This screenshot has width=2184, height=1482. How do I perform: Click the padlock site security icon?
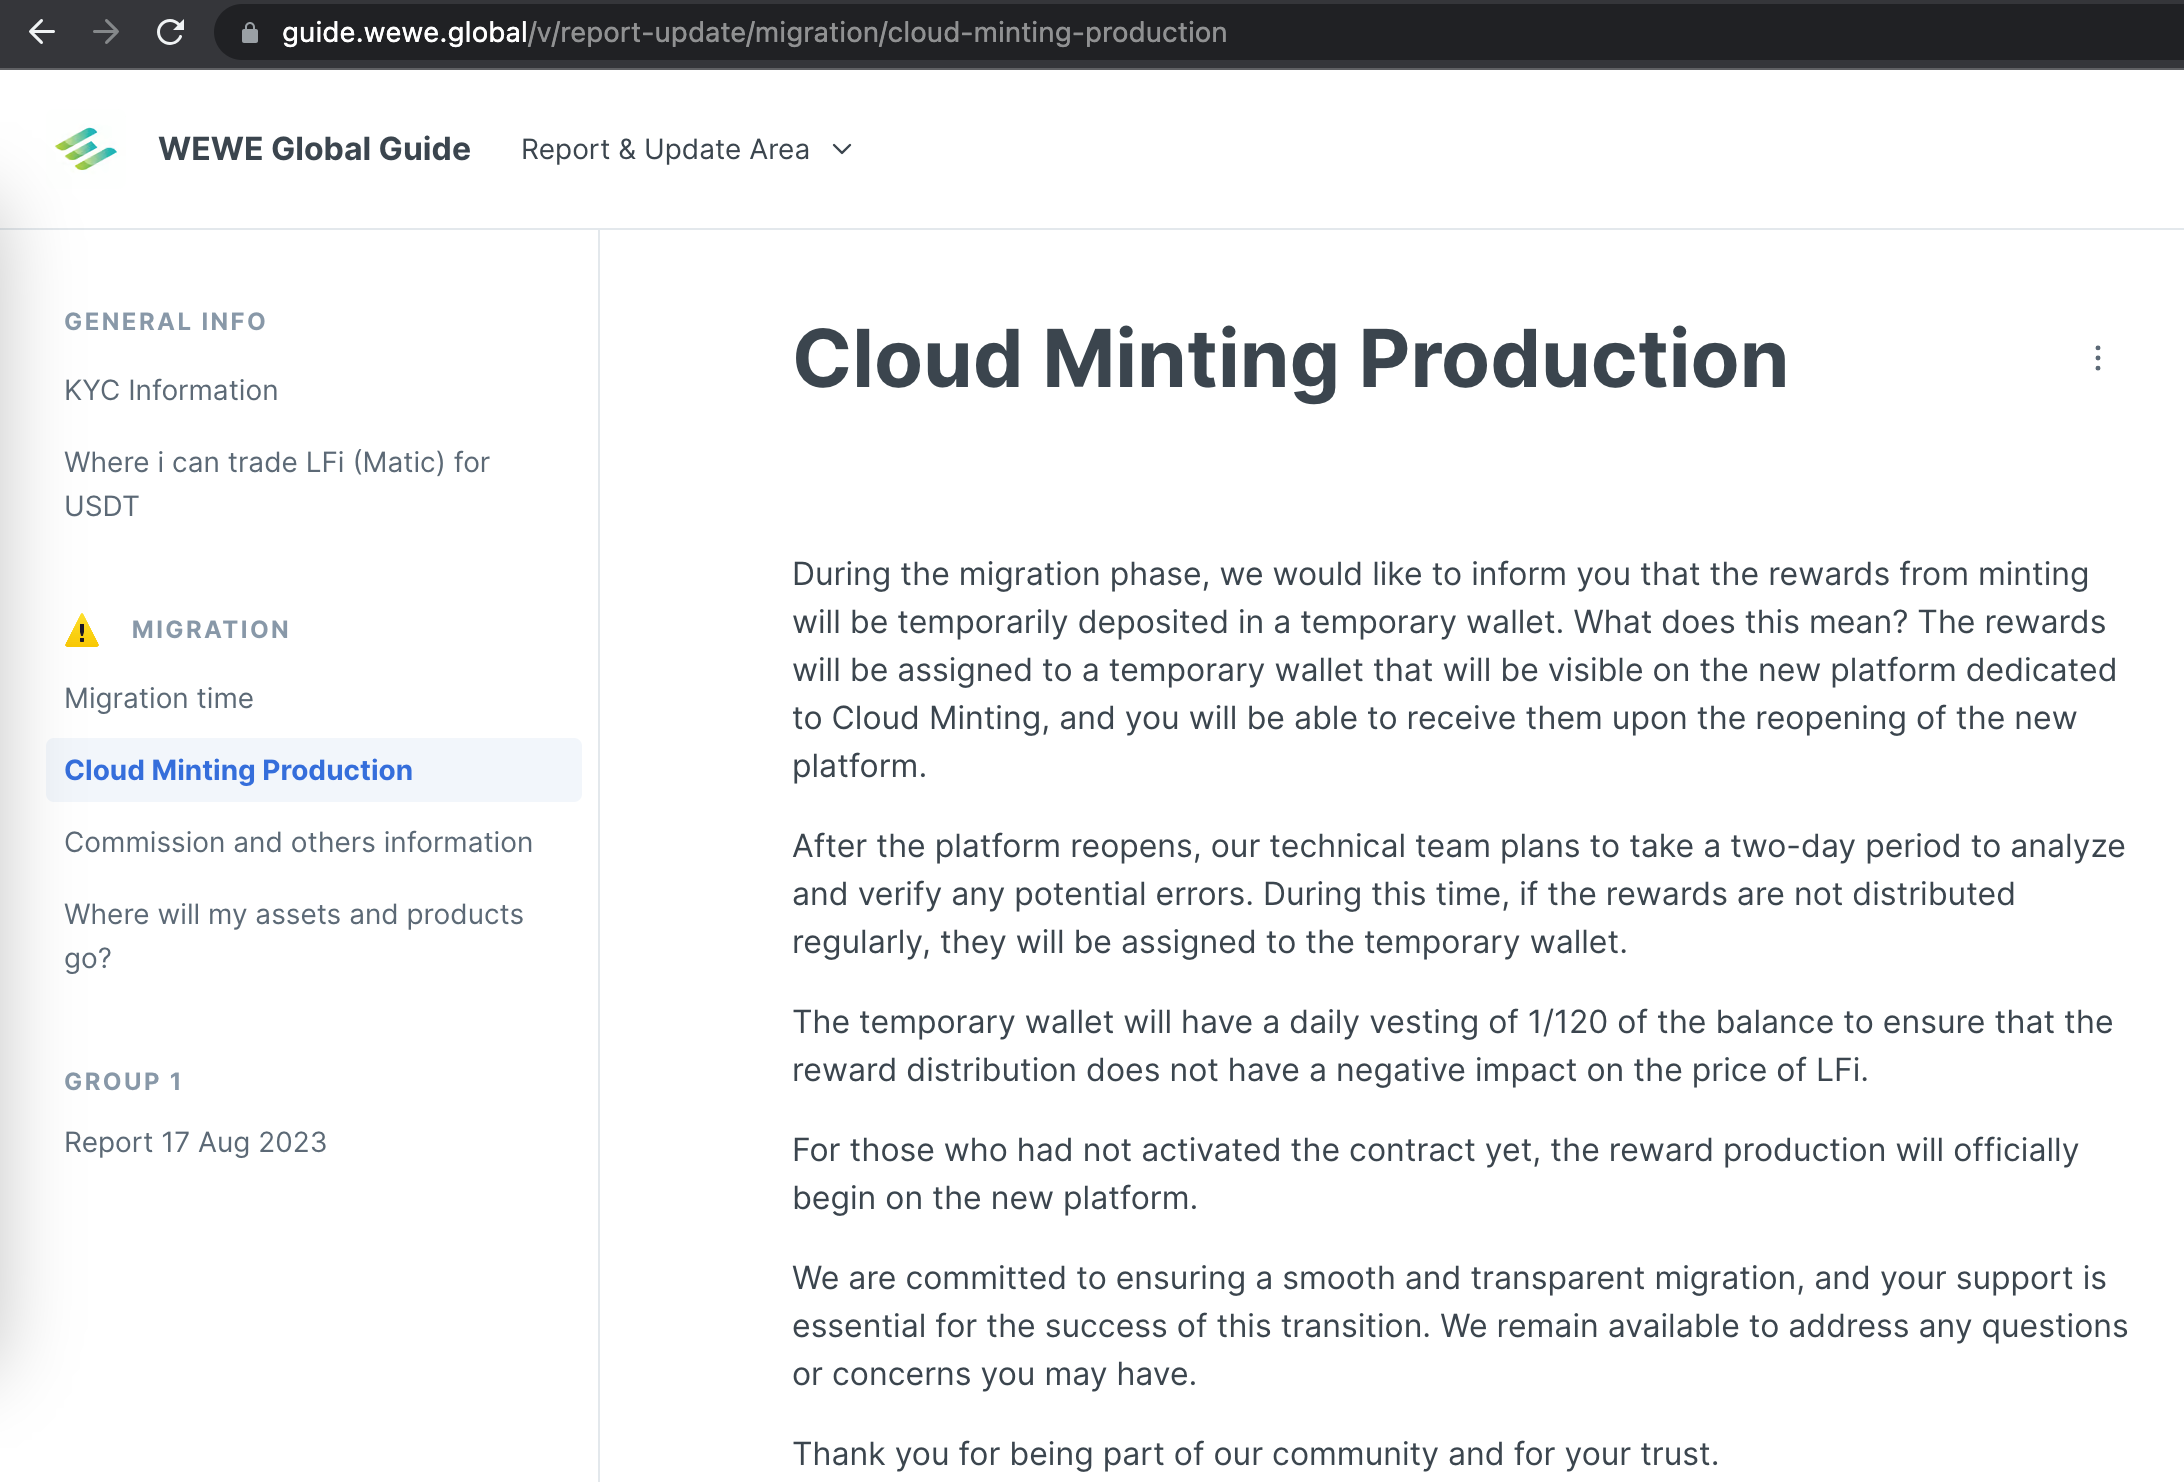pyautogui.click(x=250, y=33)
